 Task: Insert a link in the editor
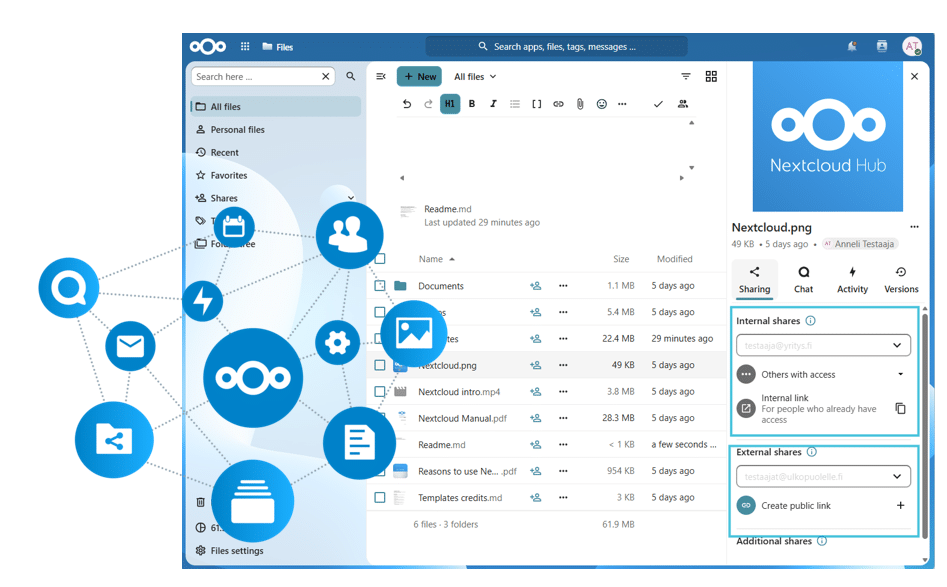[x=558, y=104]
